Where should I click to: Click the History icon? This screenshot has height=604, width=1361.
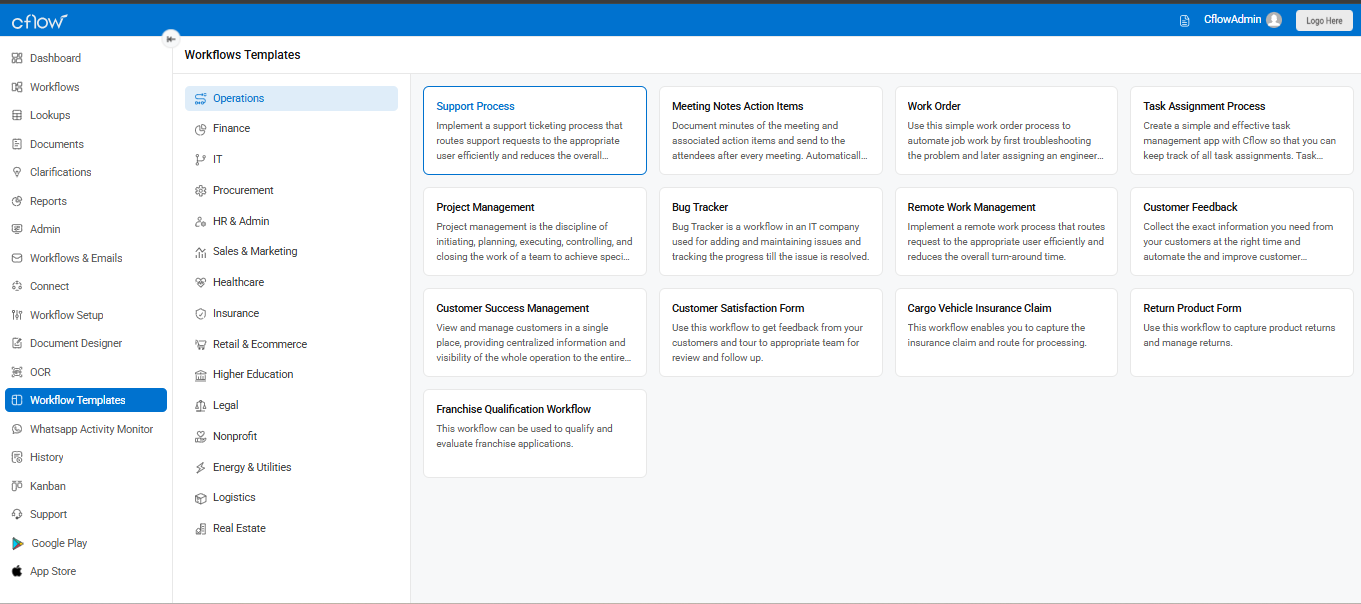17,457
